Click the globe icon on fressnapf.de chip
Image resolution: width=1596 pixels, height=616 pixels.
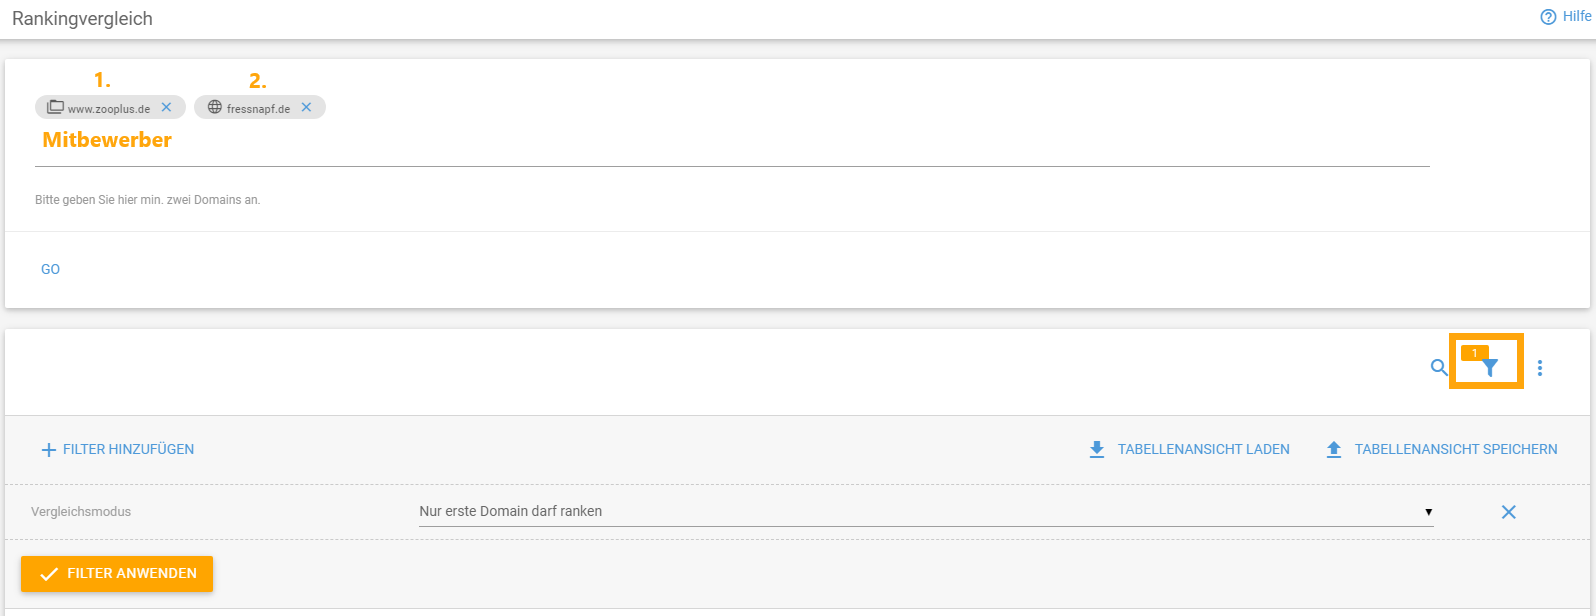tap(214, 107)
